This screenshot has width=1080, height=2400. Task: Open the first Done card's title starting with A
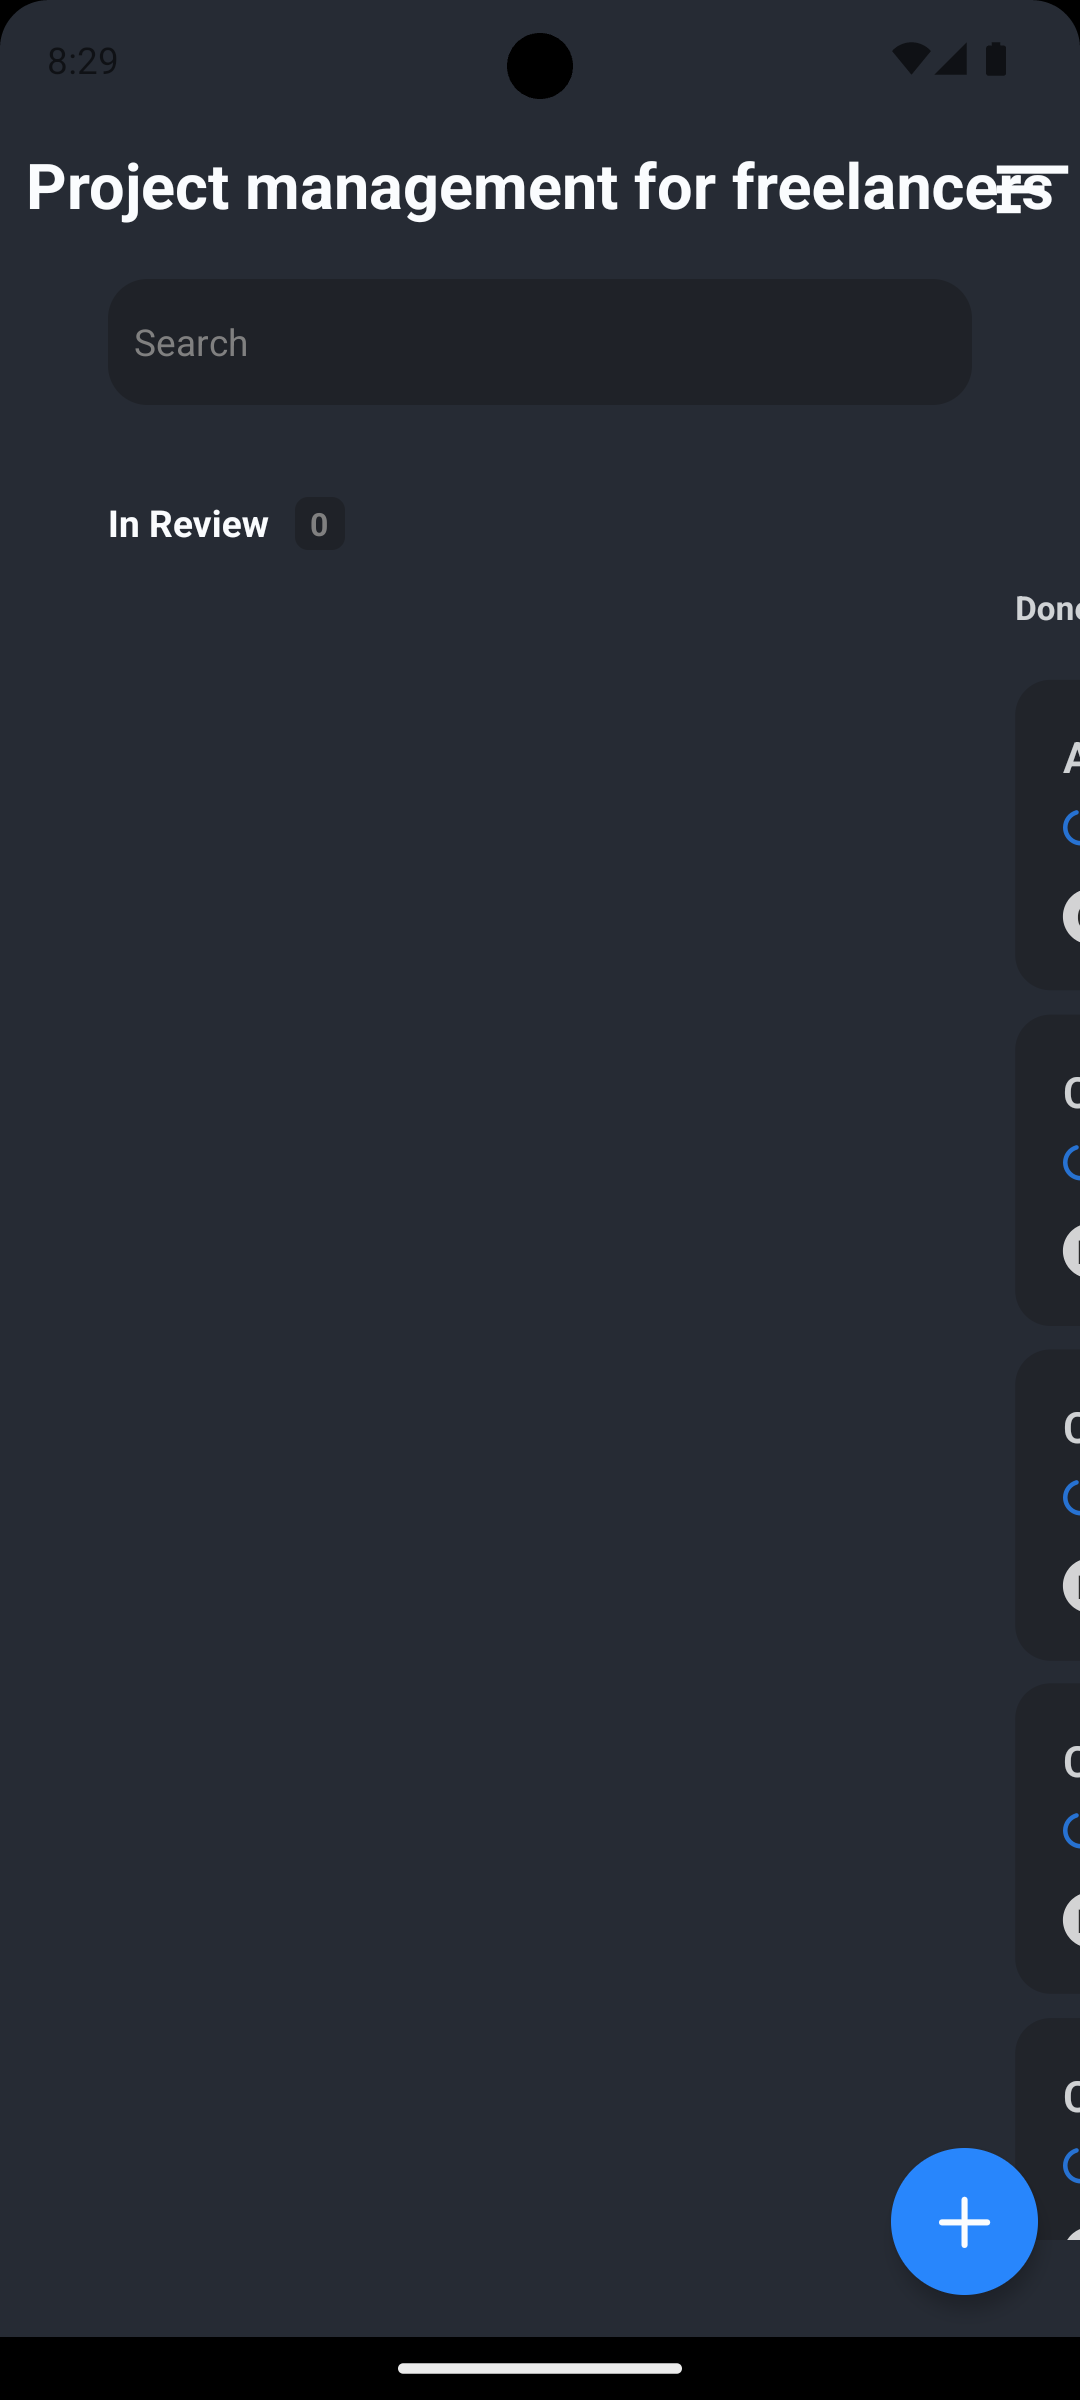(x=1071, y=758)
